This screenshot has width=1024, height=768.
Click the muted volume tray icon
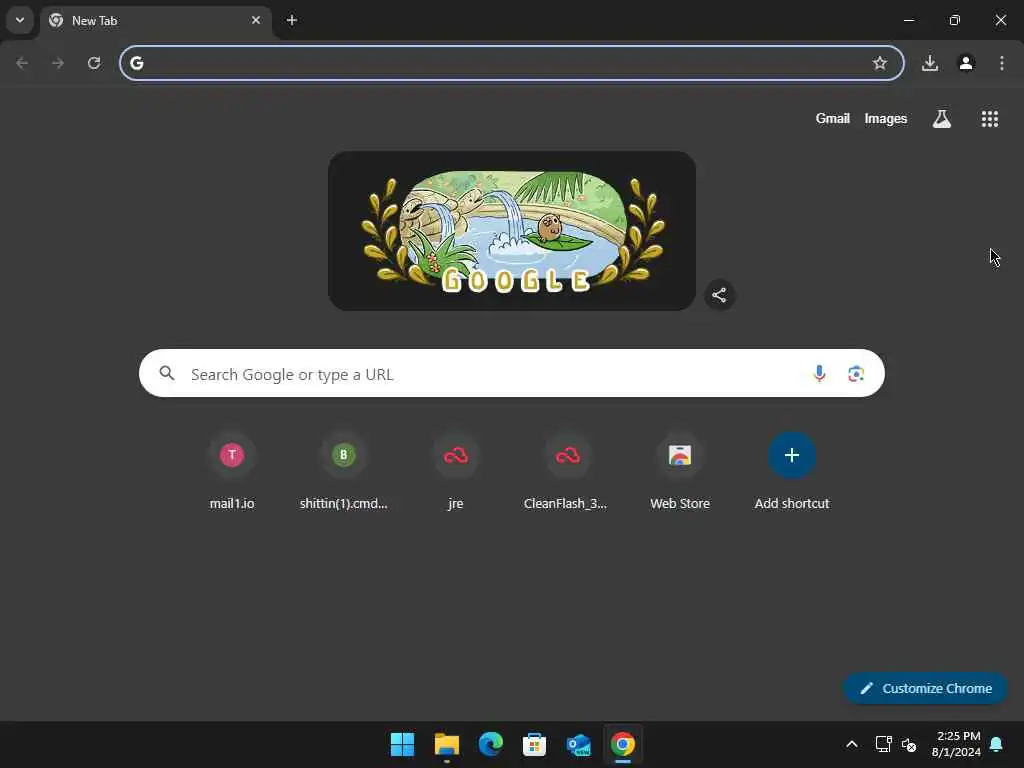(908, 744)
